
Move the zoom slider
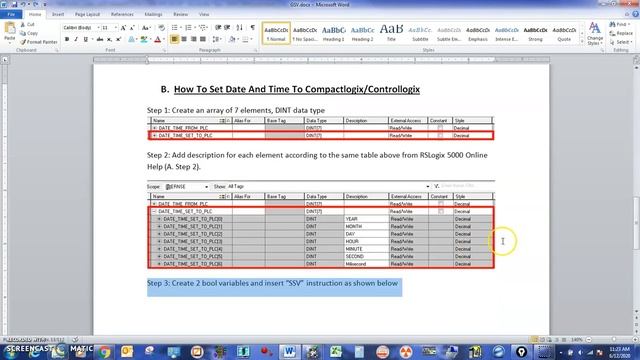(613, 340)
